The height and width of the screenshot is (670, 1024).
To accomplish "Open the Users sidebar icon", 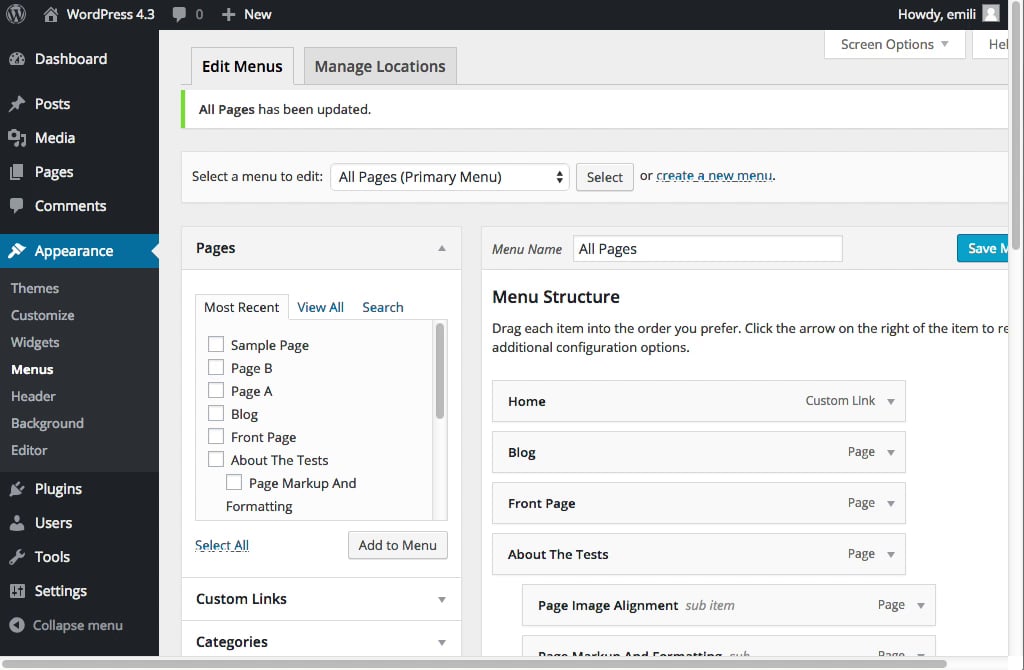I will tap(17, 523).
